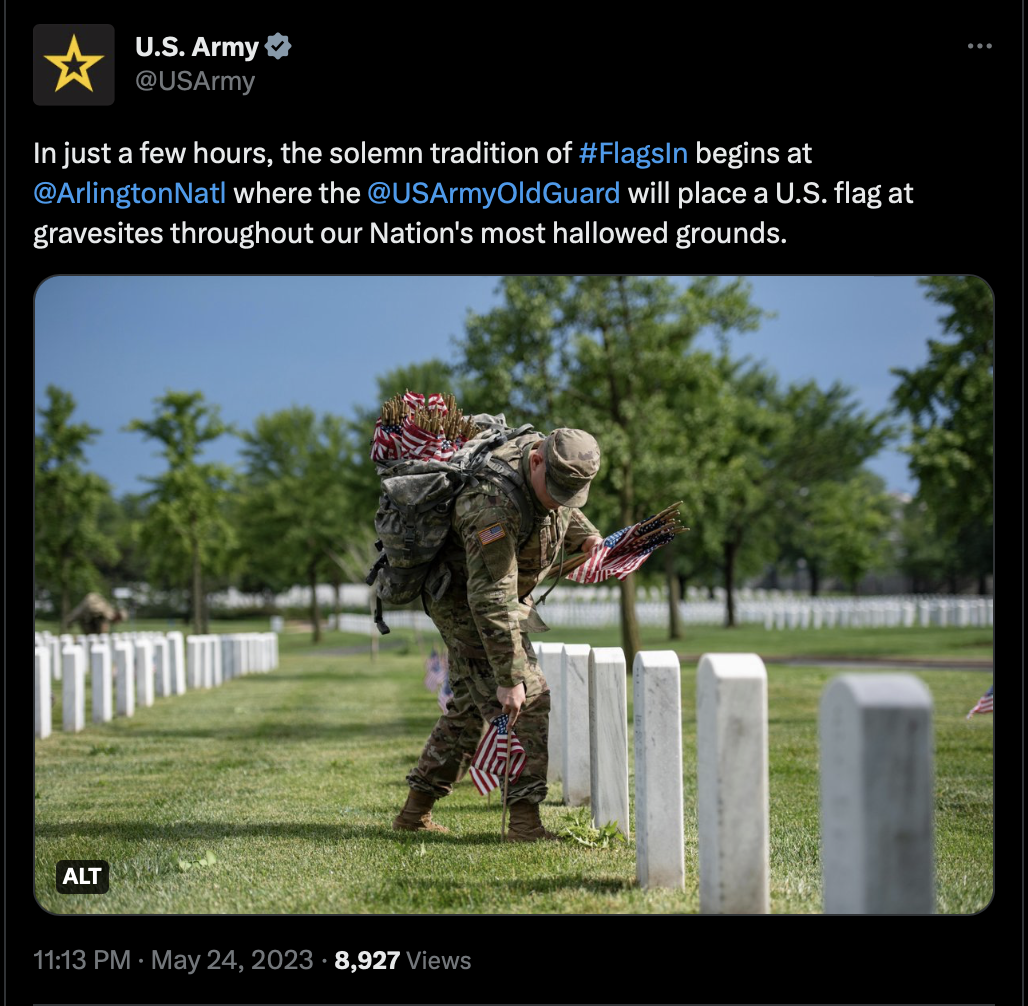Viewport: 1028px width, 1006px height.
Task: View the 8,927 Views analytics
Action: pos(403,960)
